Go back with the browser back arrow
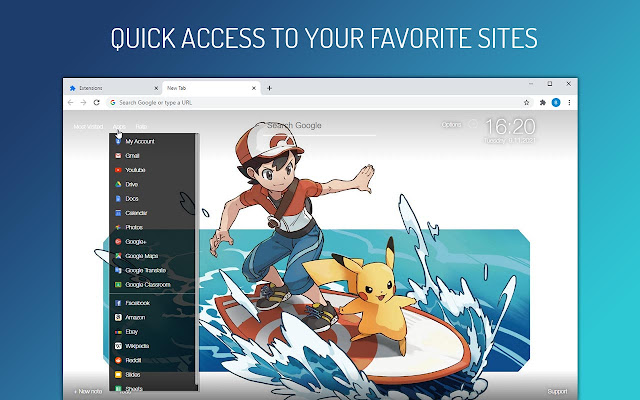This screenshot has height=400, width=640. click(x=70, y=102)
